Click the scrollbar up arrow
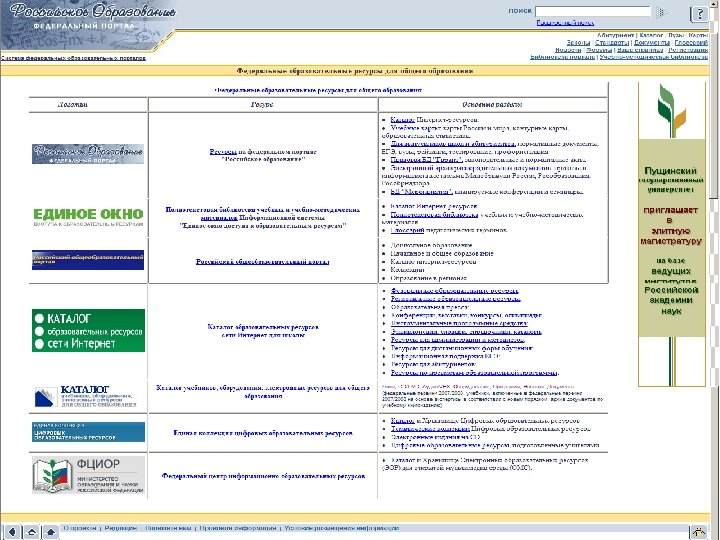Screen dimensions: 720x540 [x=714, y=4]
